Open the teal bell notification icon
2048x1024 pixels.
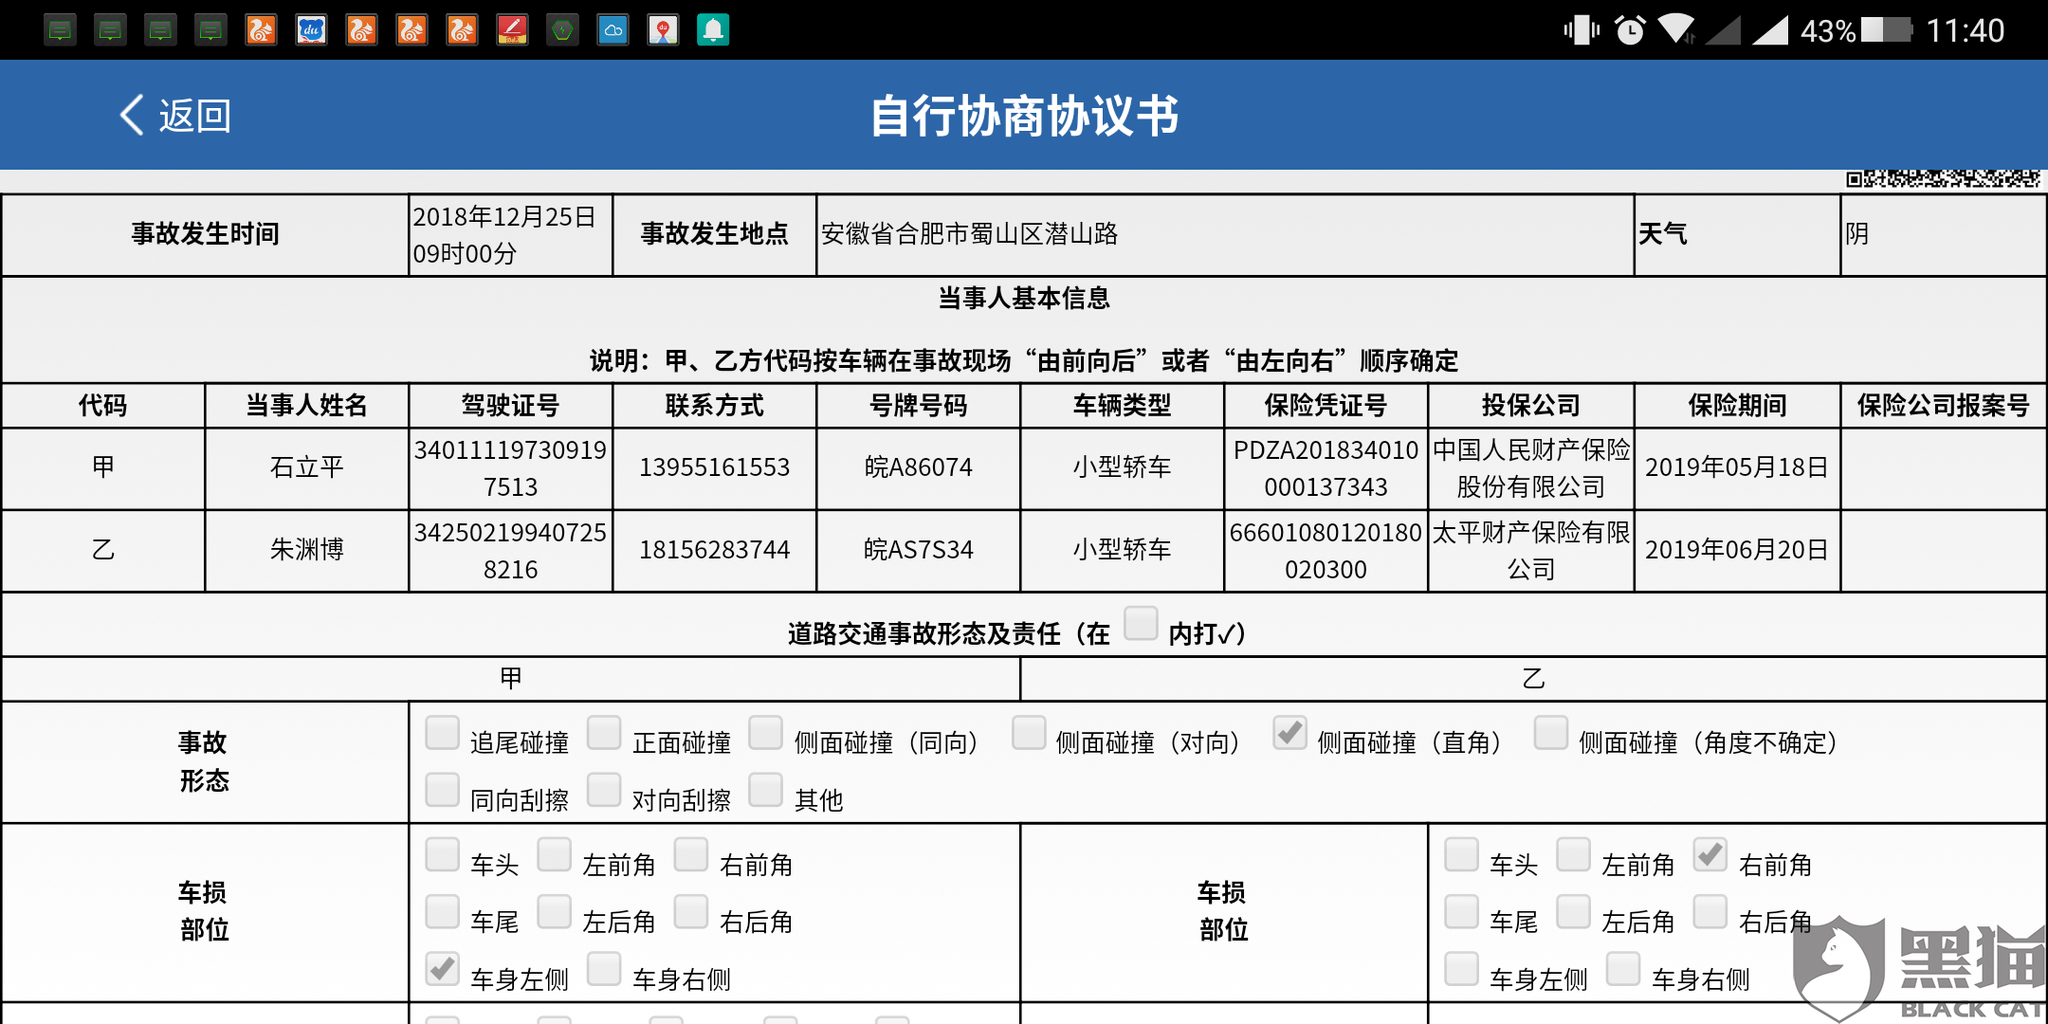click(x=713, y=29)
